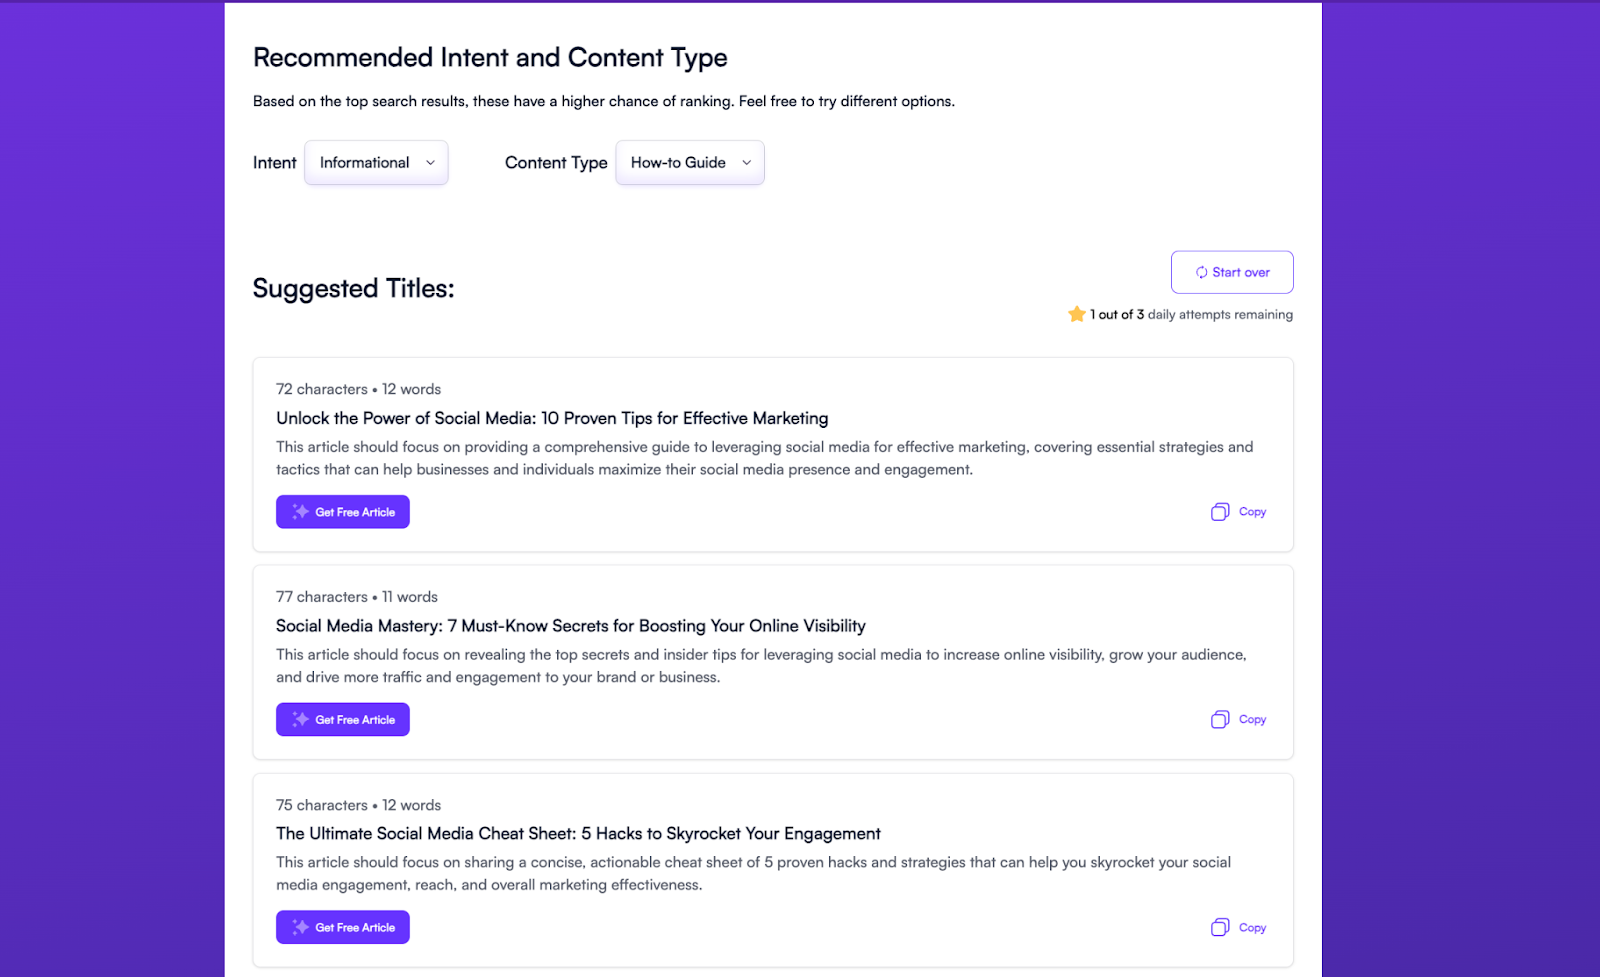This screenshot has width=1600, height=977.
Task: Select title 'Unlock the Power of Social Media: 10 Proven Tips'
Action: pyautogui.click(x=552, y=418)
